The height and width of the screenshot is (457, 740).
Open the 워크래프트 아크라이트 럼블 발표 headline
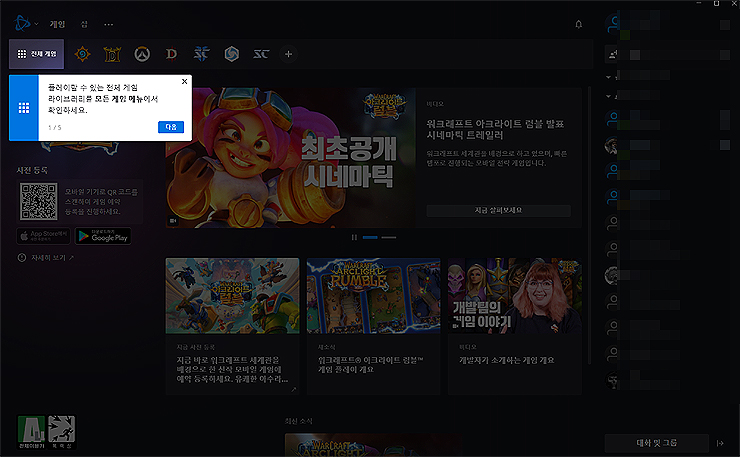coord(495,129)
